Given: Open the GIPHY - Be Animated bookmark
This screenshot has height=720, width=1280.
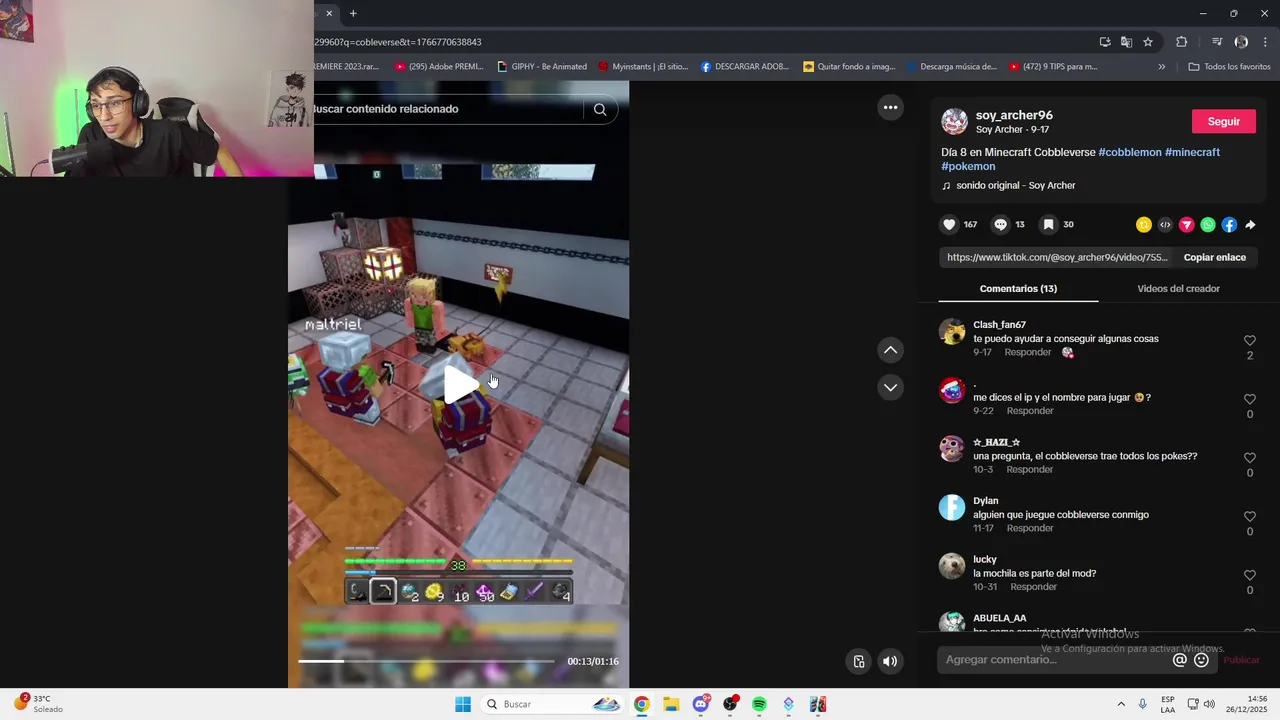Looking at the screenshot, I should [542, 67].
